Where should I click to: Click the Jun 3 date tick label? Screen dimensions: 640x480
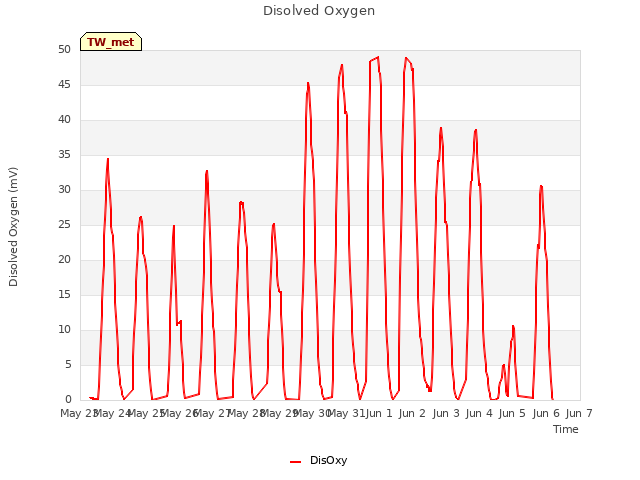[446, 413]
